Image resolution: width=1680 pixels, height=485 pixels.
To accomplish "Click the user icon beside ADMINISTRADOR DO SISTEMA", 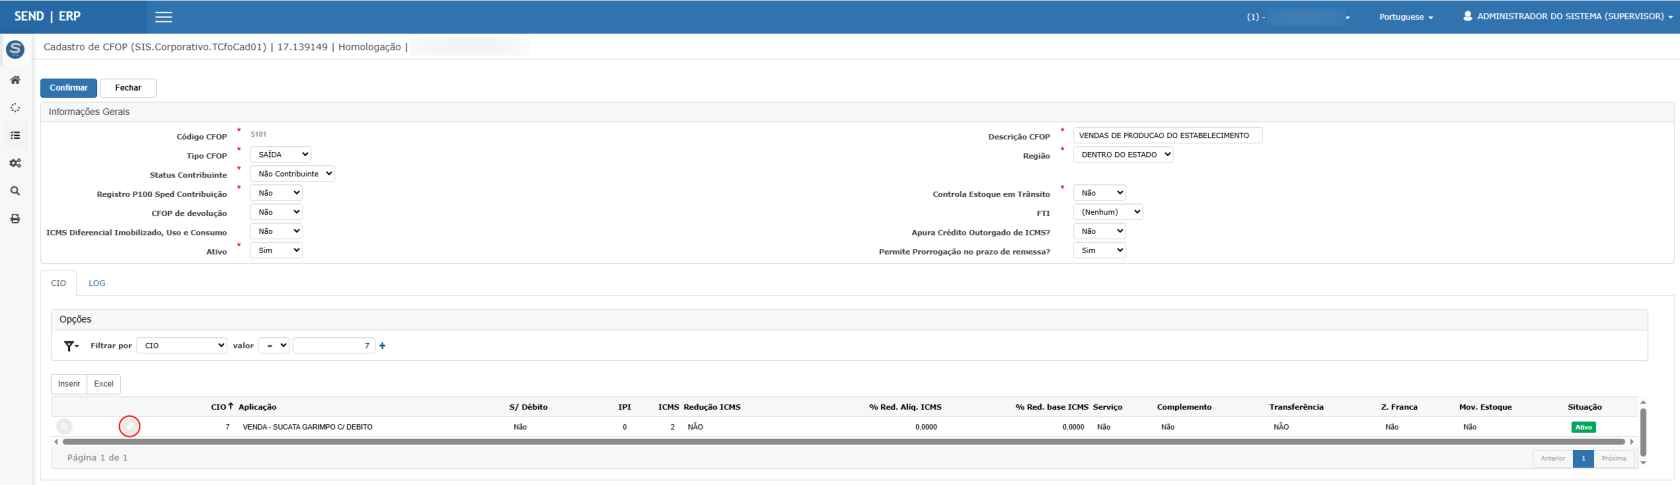I will [x=1468, y=16].
